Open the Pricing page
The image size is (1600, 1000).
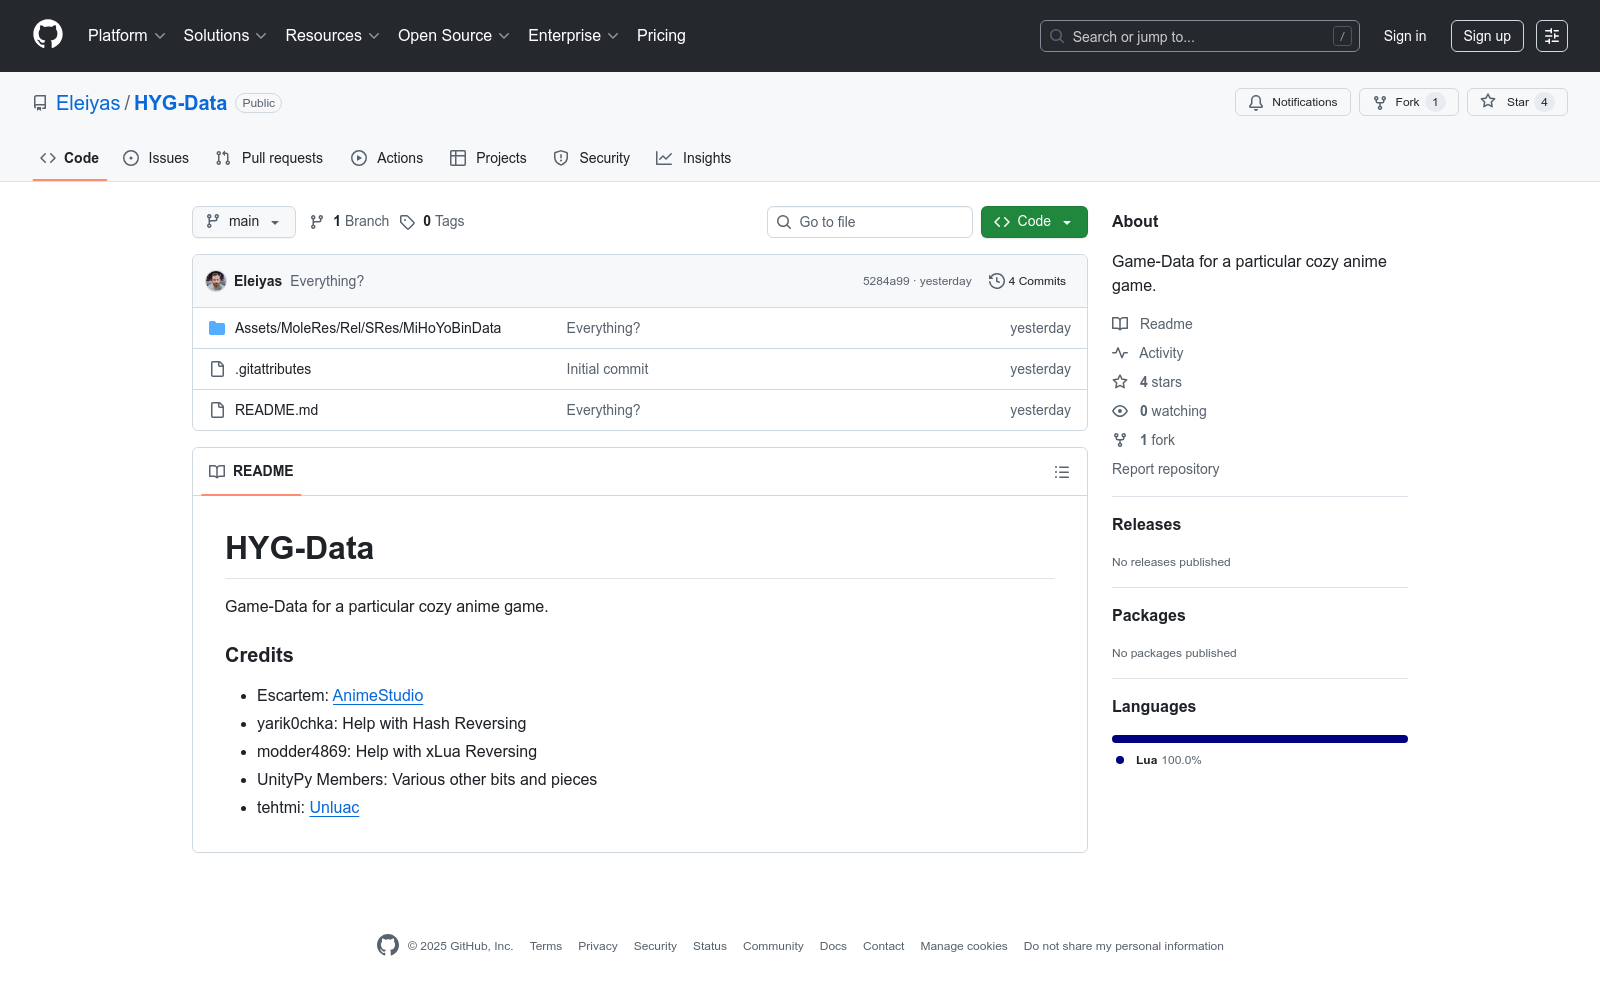pos(661,35)
